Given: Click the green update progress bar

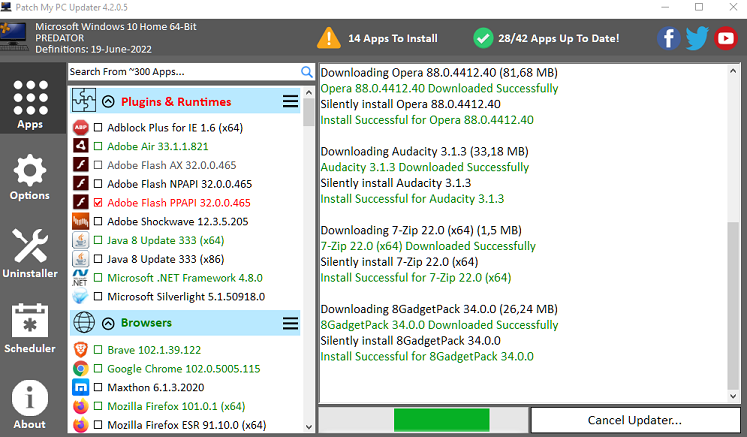Looking at the screenshot, I should click(x=442, y=420).
